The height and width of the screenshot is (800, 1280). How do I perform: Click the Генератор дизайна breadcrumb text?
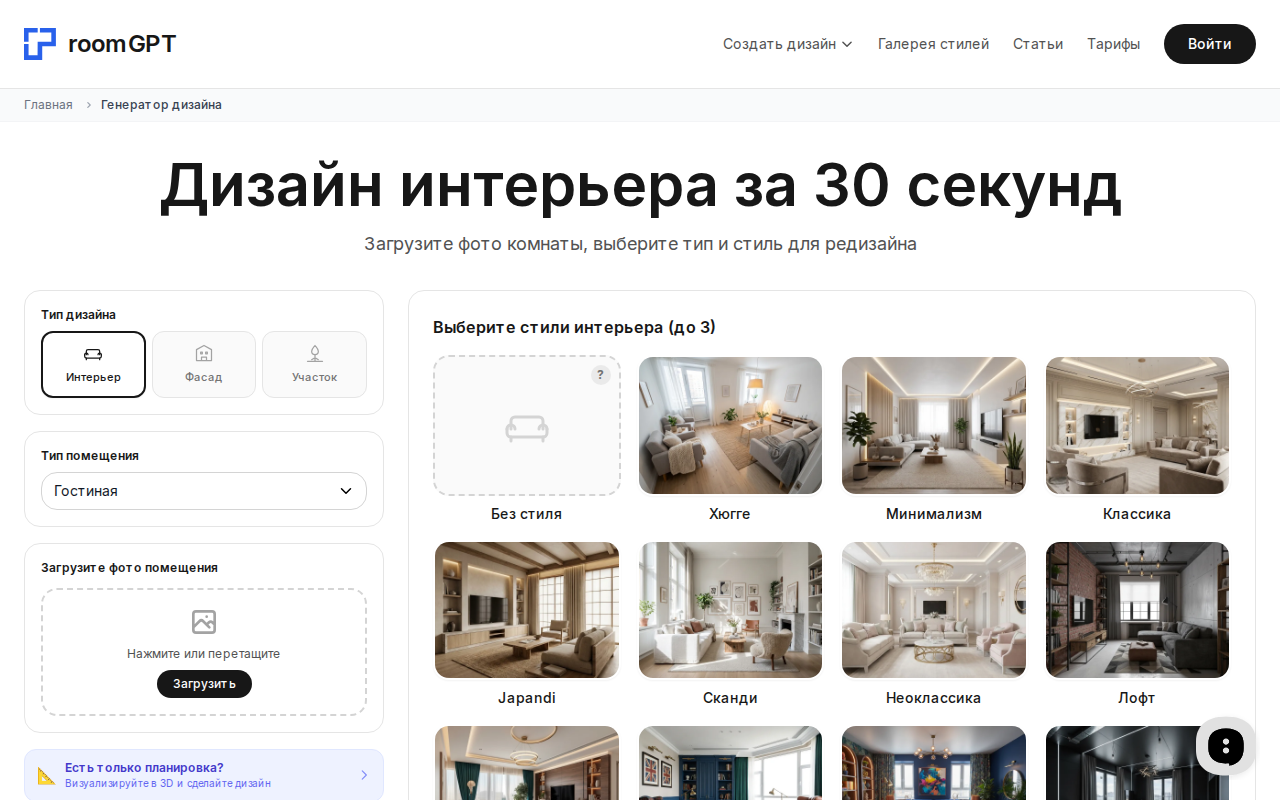point(161,105)
